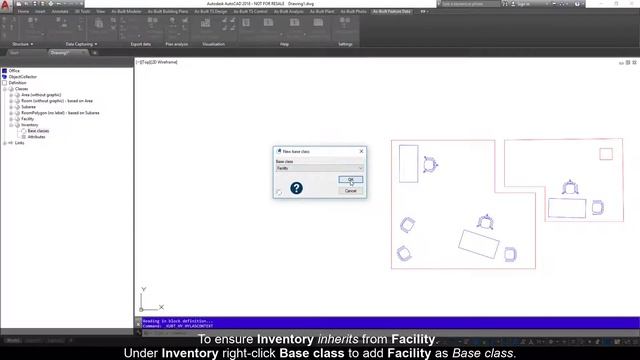This screenshot has height=360, width=640.
Task: Click the viewport label Top 2D Wireframe
Action: tap(157, 62)
